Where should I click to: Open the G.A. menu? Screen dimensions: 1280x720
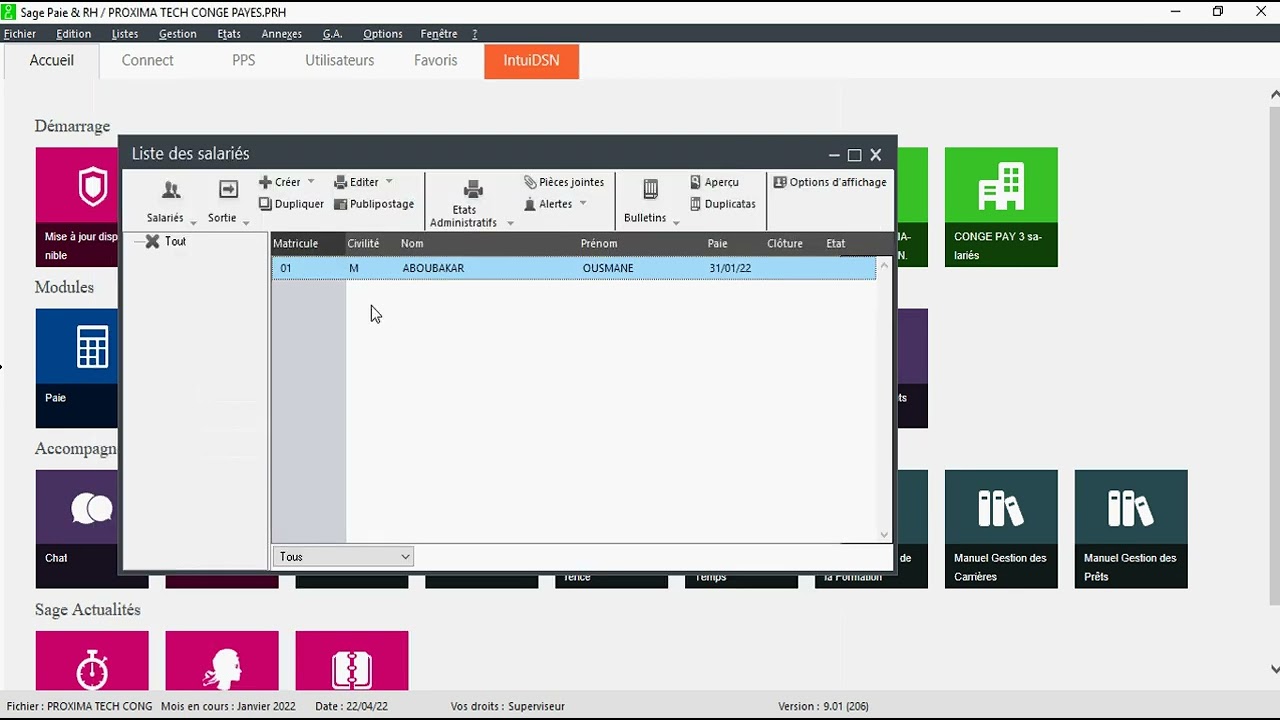click(x=332, y=33)
